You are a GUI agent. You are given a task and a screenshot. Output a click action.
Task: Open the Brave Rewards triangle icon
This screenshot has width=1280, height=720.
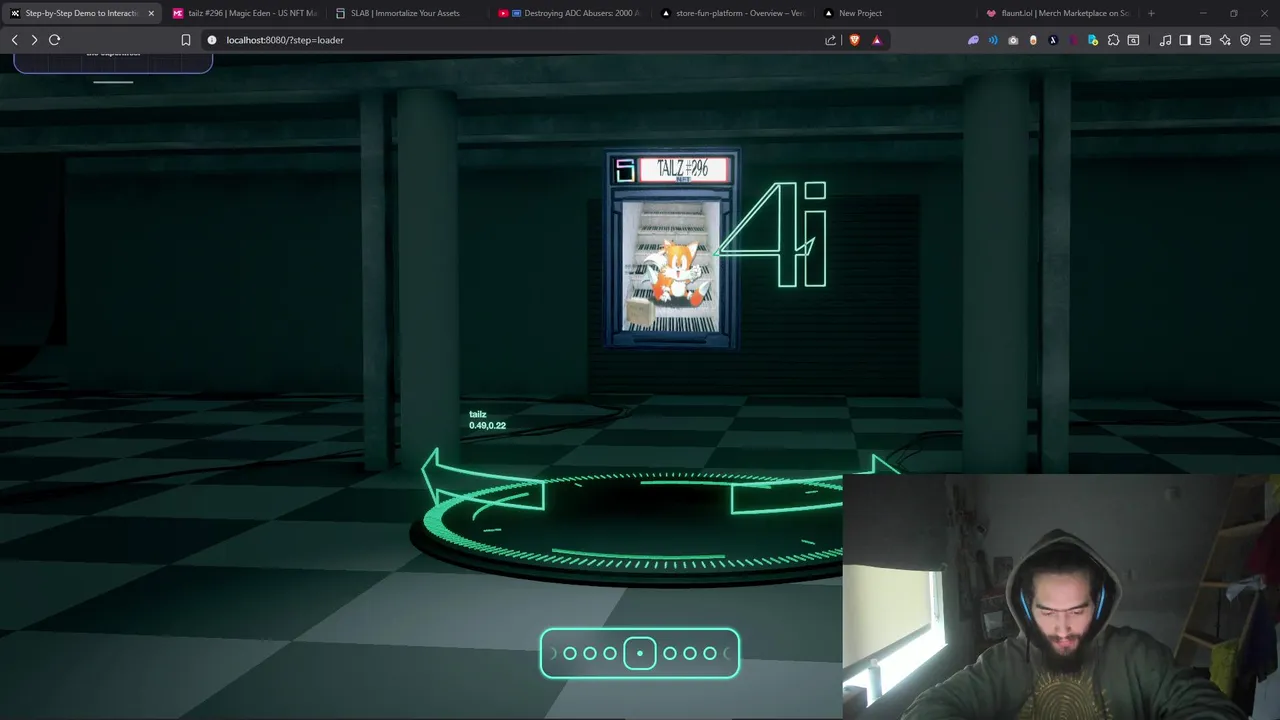tap(876, 40)
